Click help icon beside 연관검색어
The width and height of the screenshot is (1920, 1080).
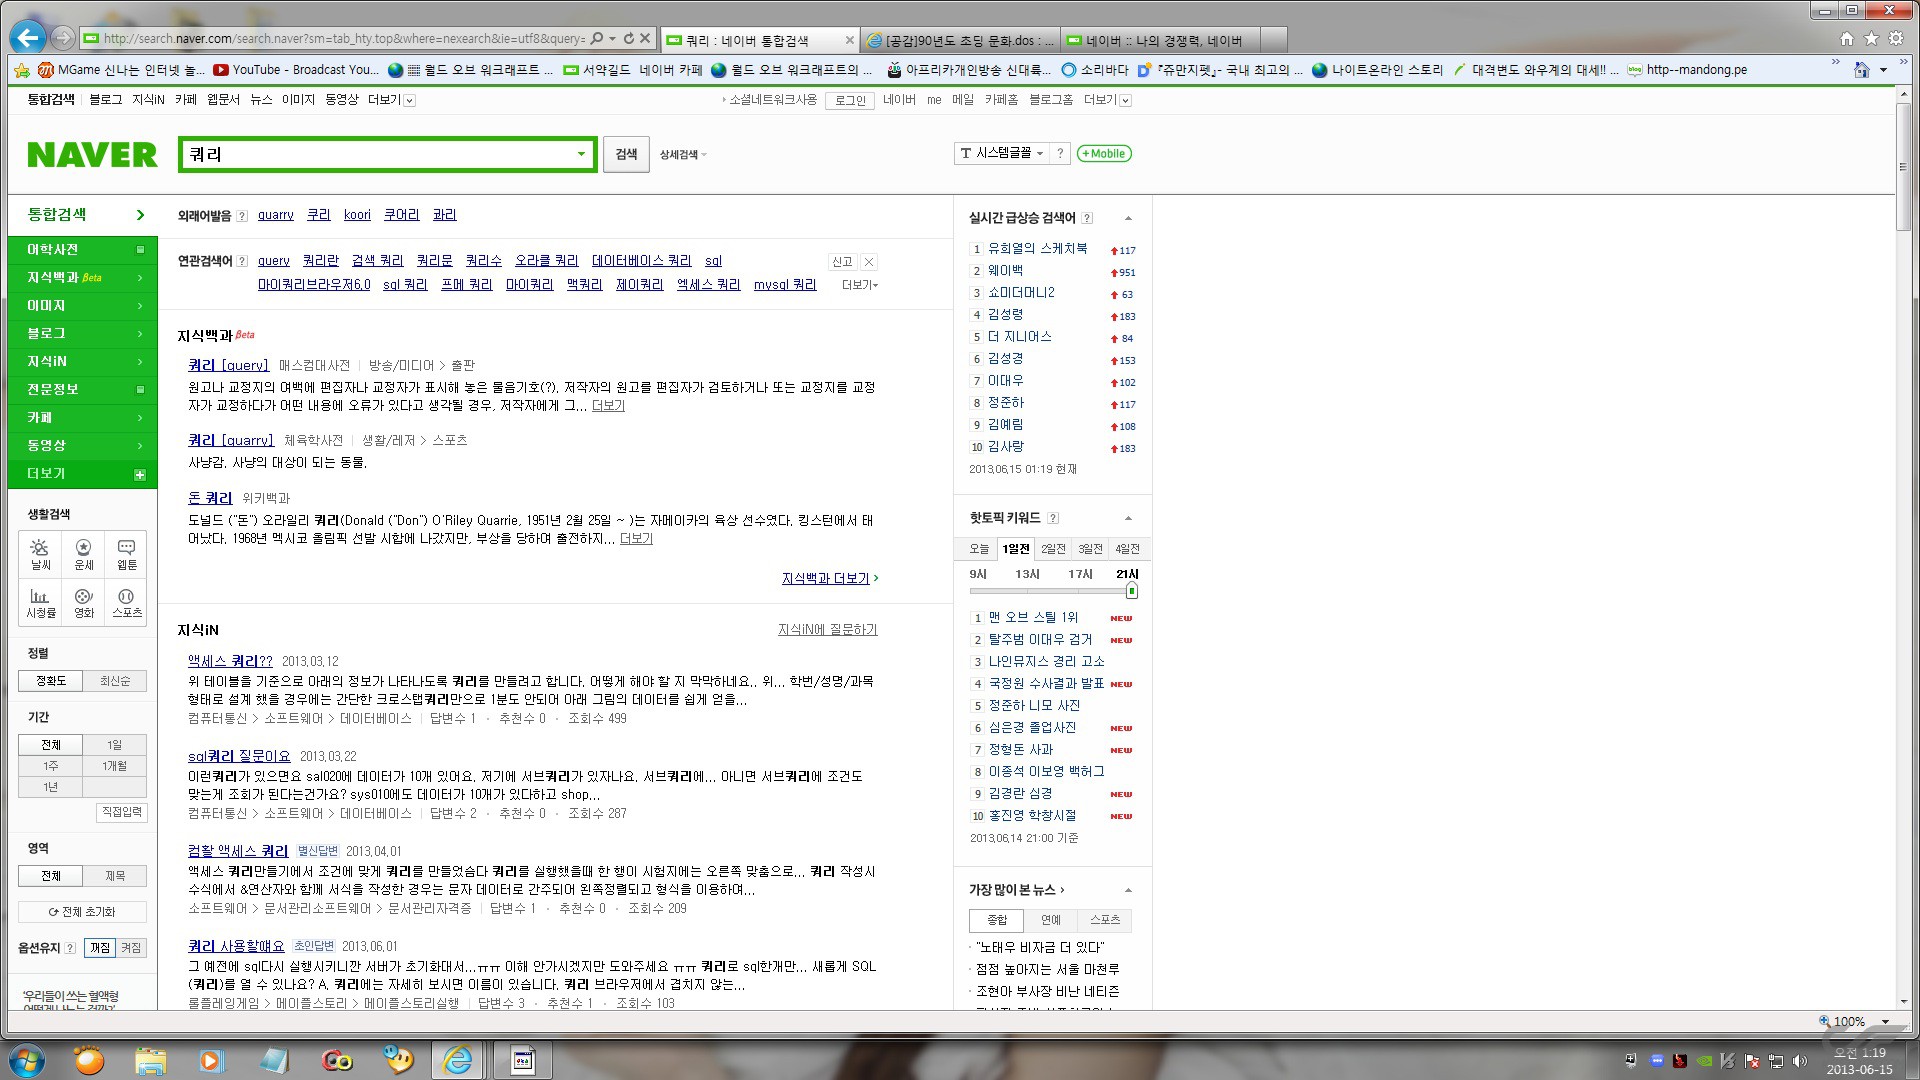point(241,261)
